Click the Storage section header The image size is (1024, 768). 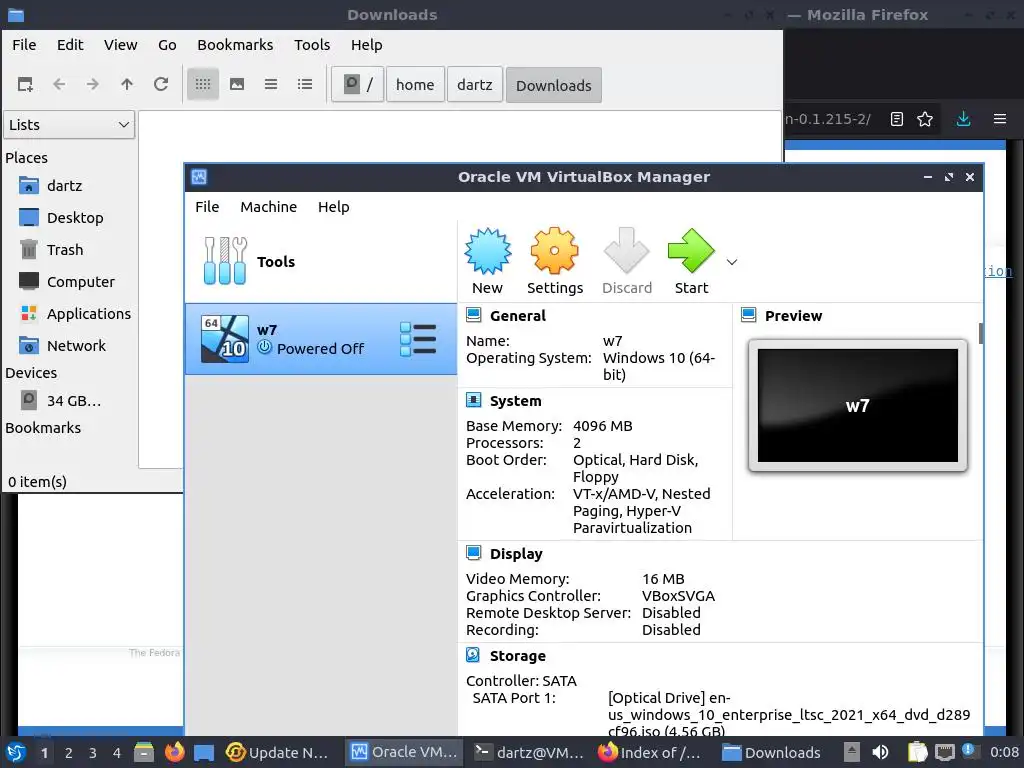pos(517,656)
